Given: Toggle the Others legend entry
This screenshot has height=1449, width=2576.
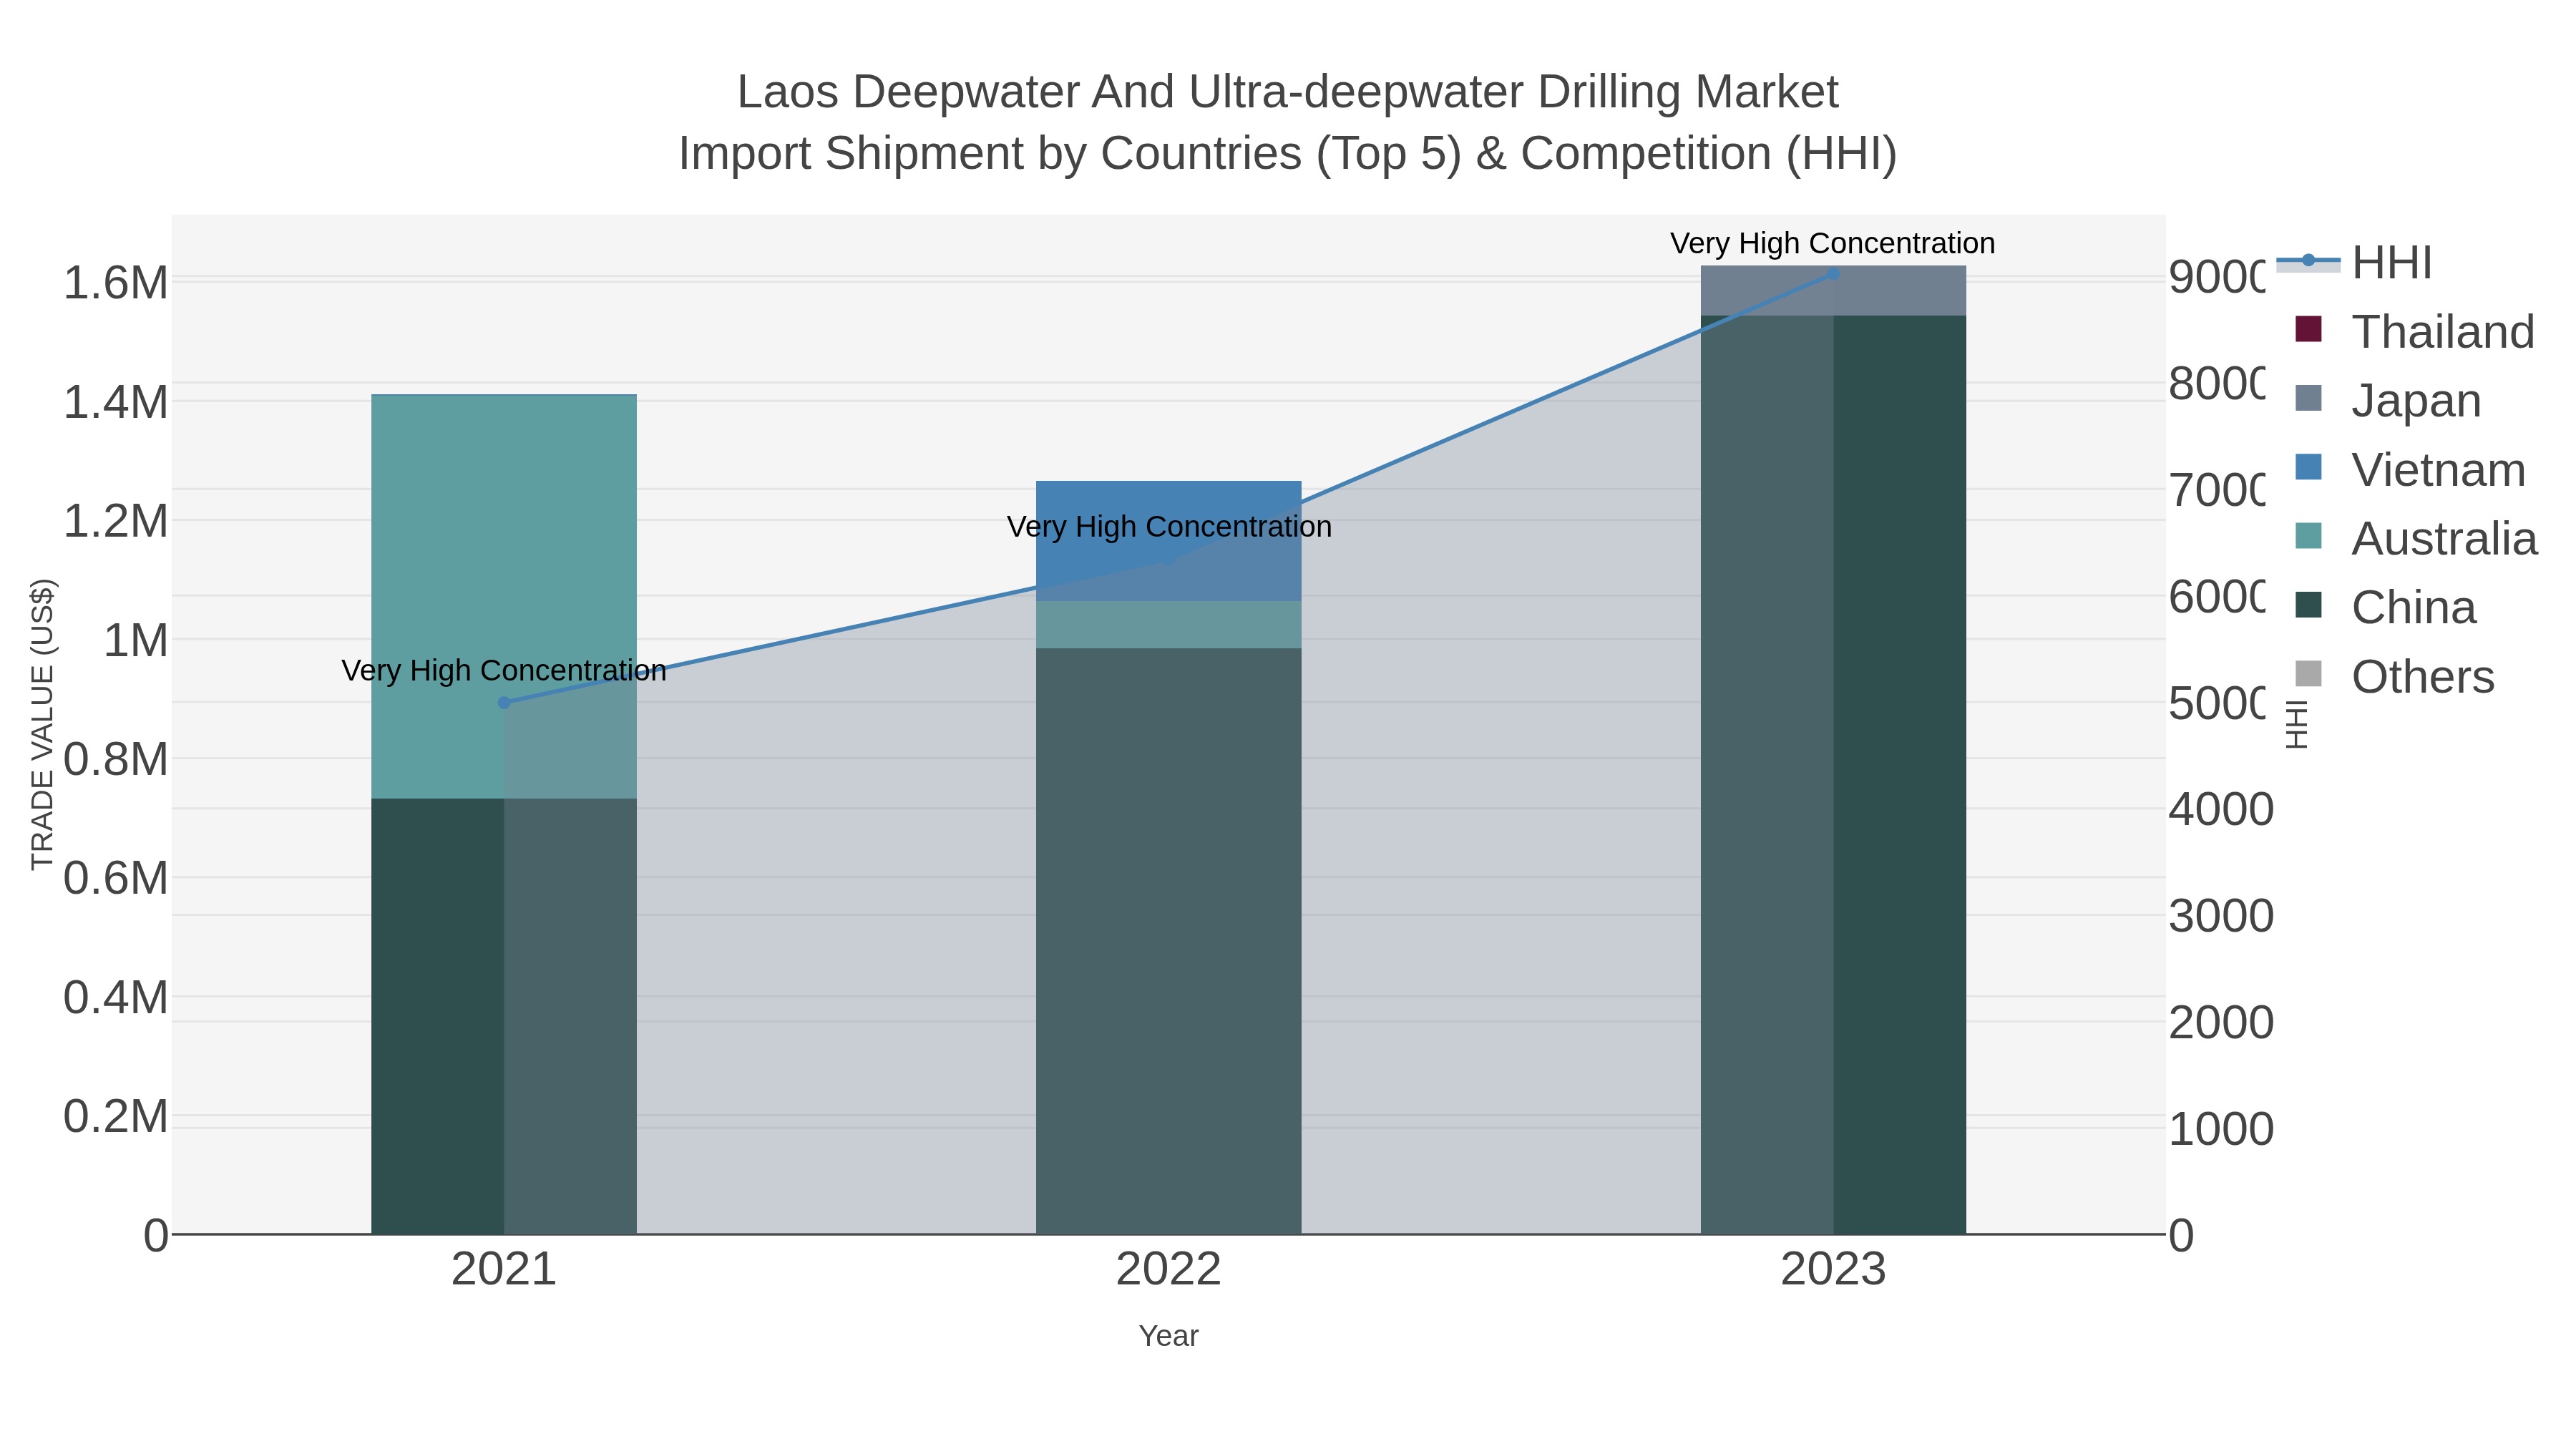Looking at the screenshot, I should coord(2394,676).
